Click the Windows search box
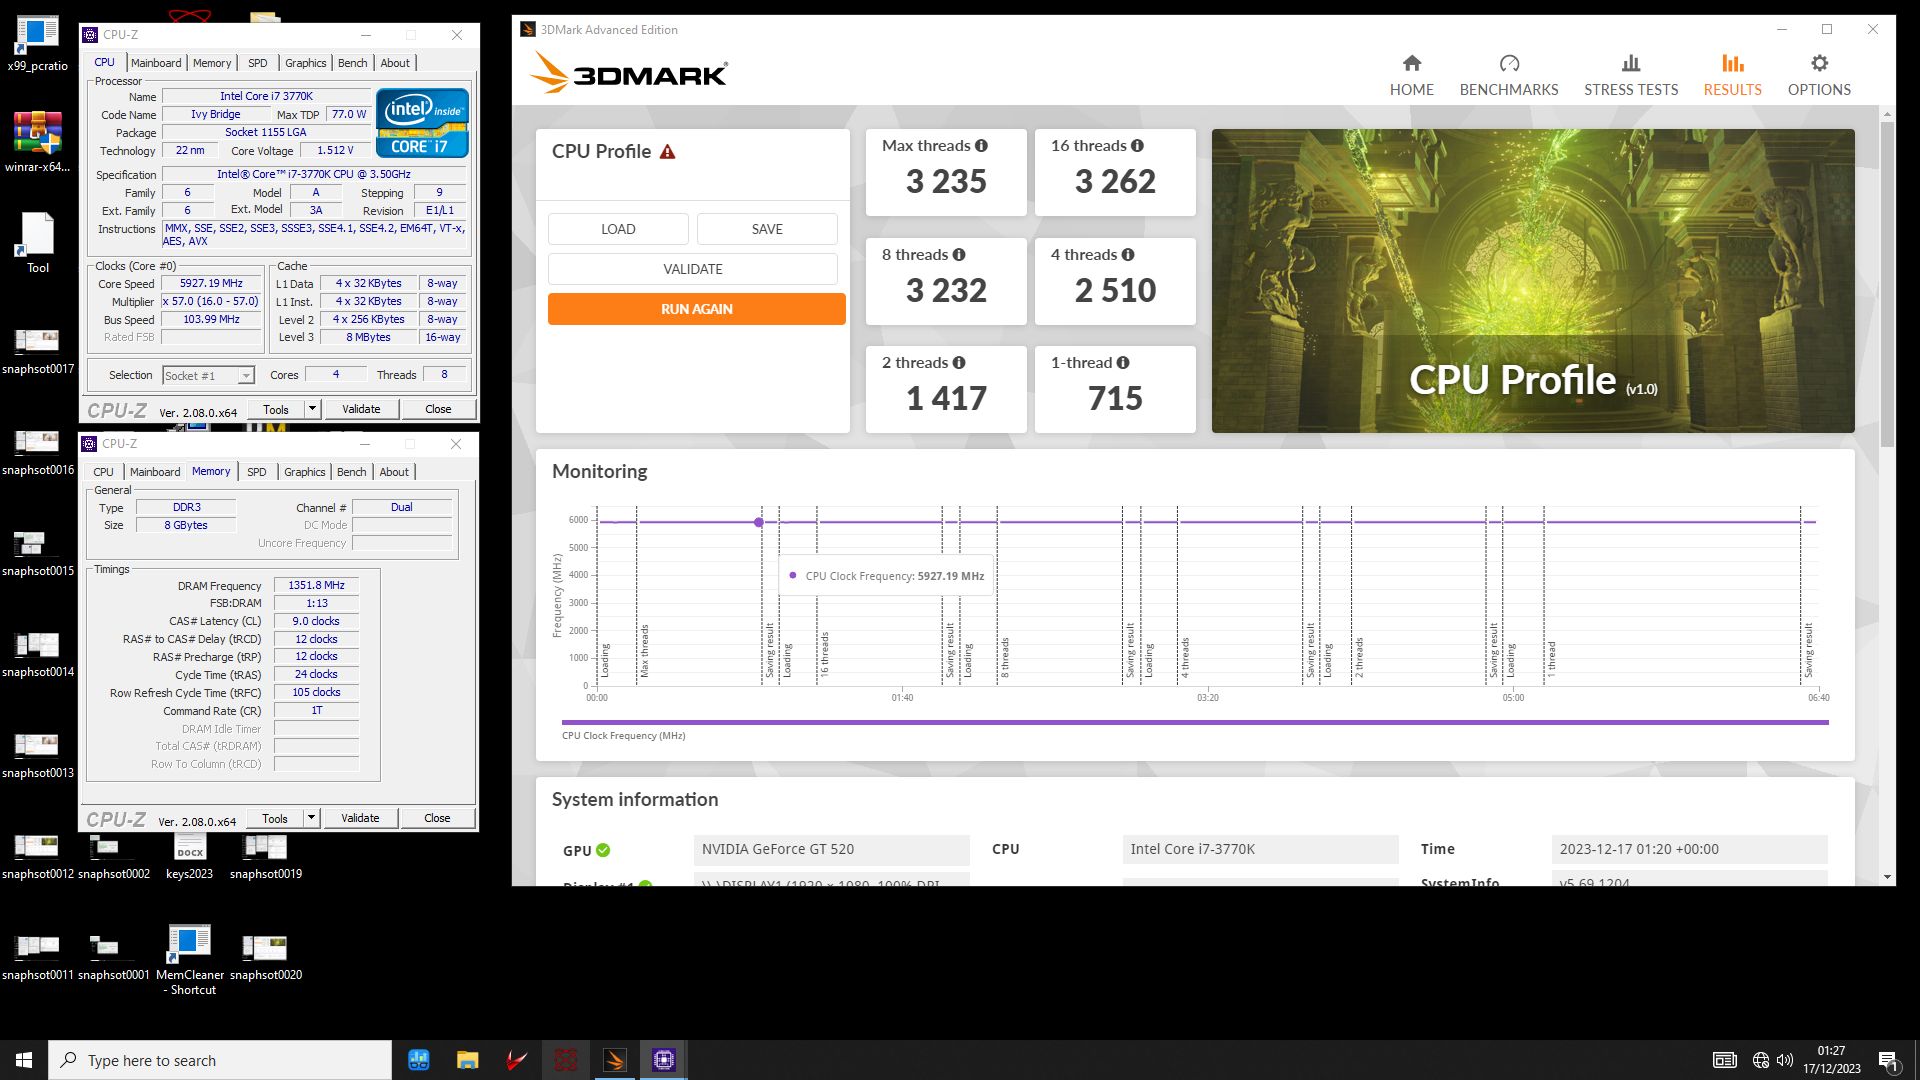1920x1080 pixels. [220, 1060]
